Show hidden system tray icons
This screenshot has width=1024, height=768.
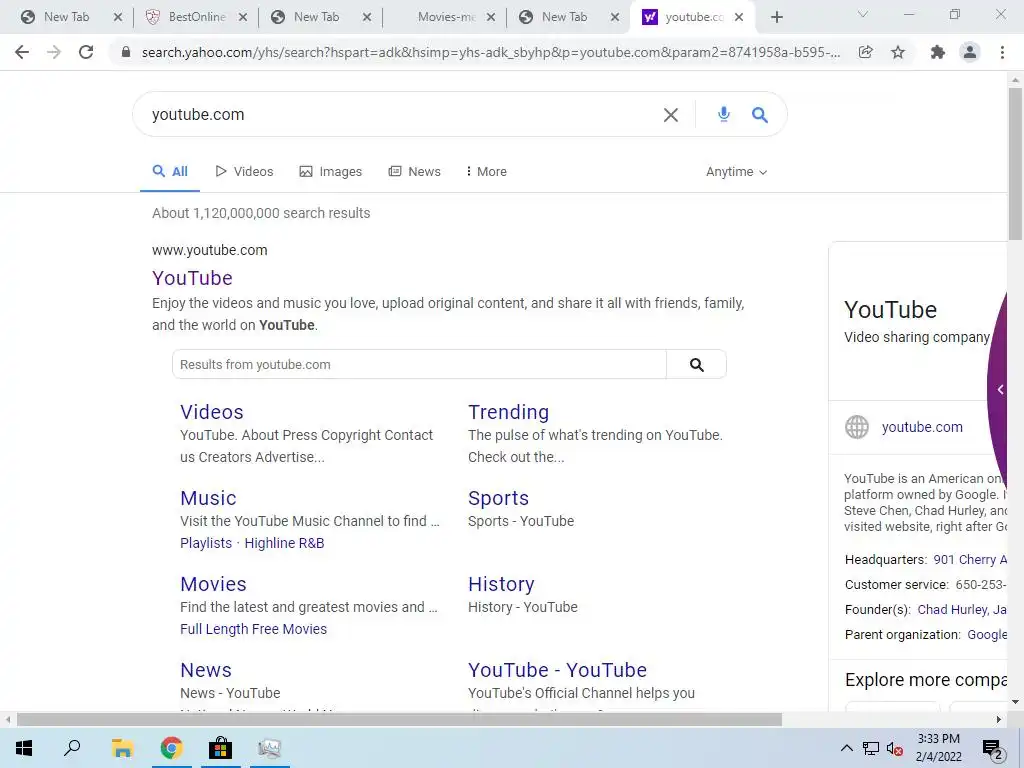846,748
